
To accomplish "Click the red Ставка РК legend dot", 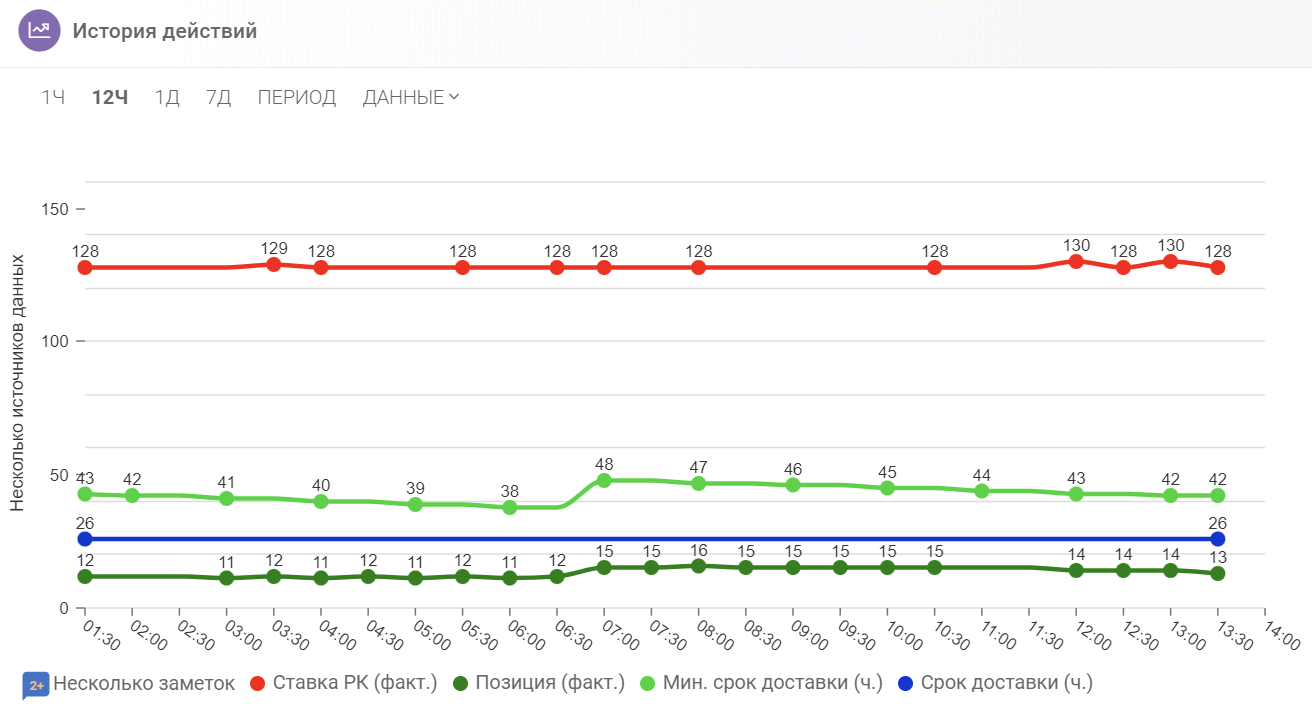I will tap(257, 684).
